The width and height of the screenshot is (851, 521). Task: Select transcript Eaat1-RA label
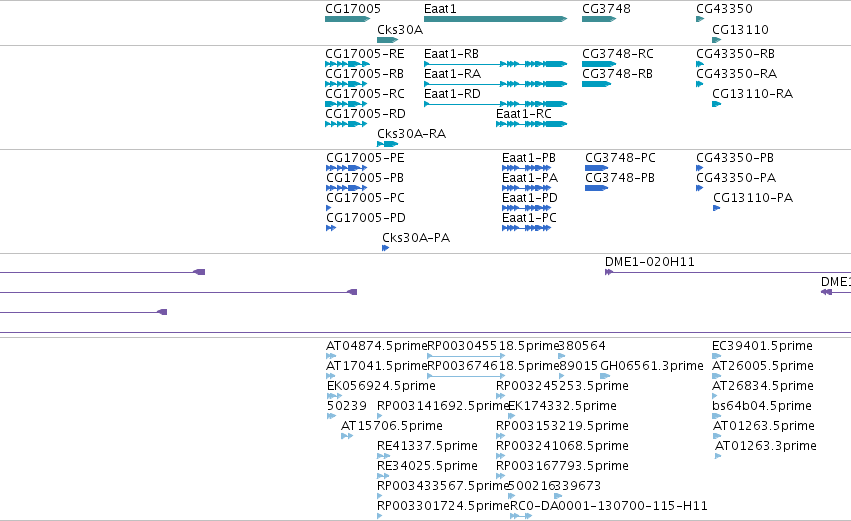pyautogui.click(x=452, y=74)
